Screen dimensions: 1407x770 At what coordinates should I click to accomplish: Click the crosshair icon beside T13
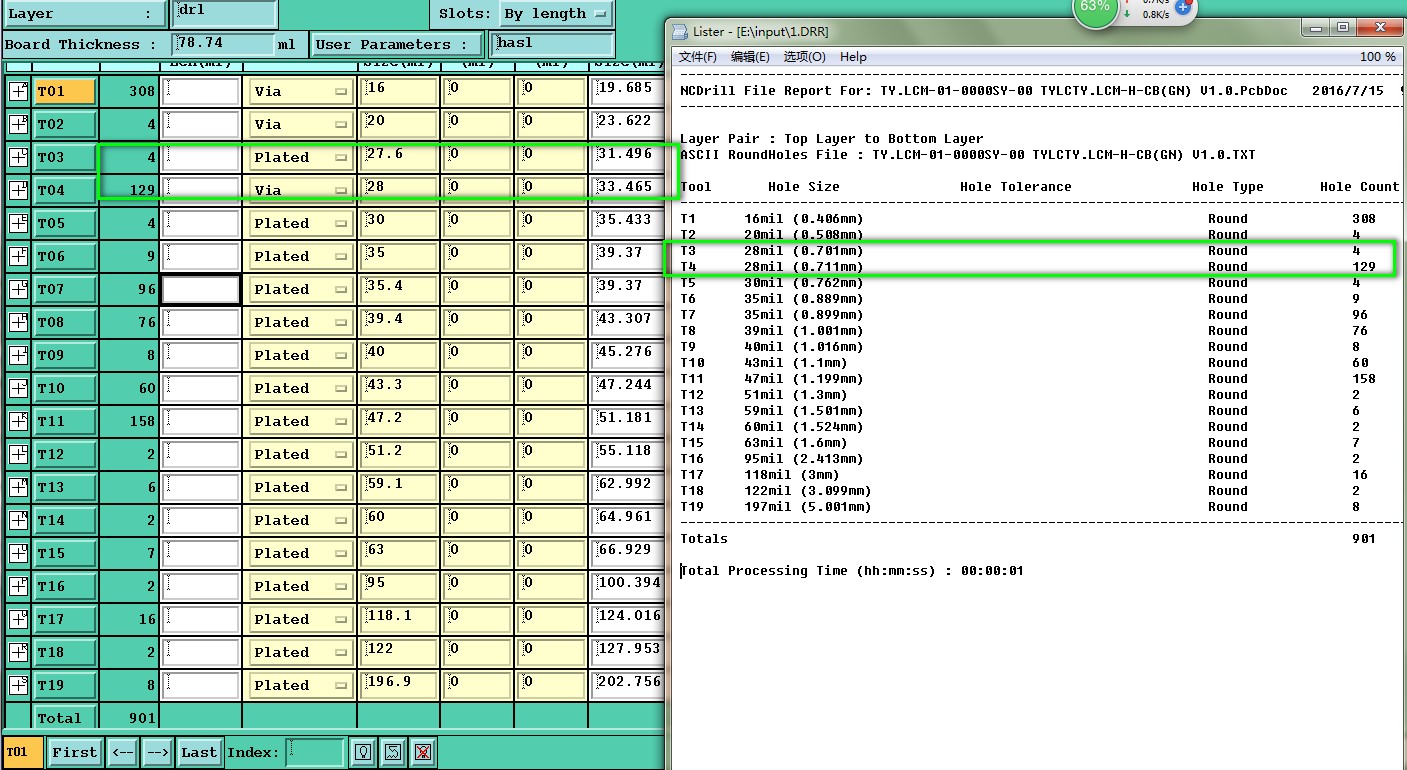coord(19,487)
